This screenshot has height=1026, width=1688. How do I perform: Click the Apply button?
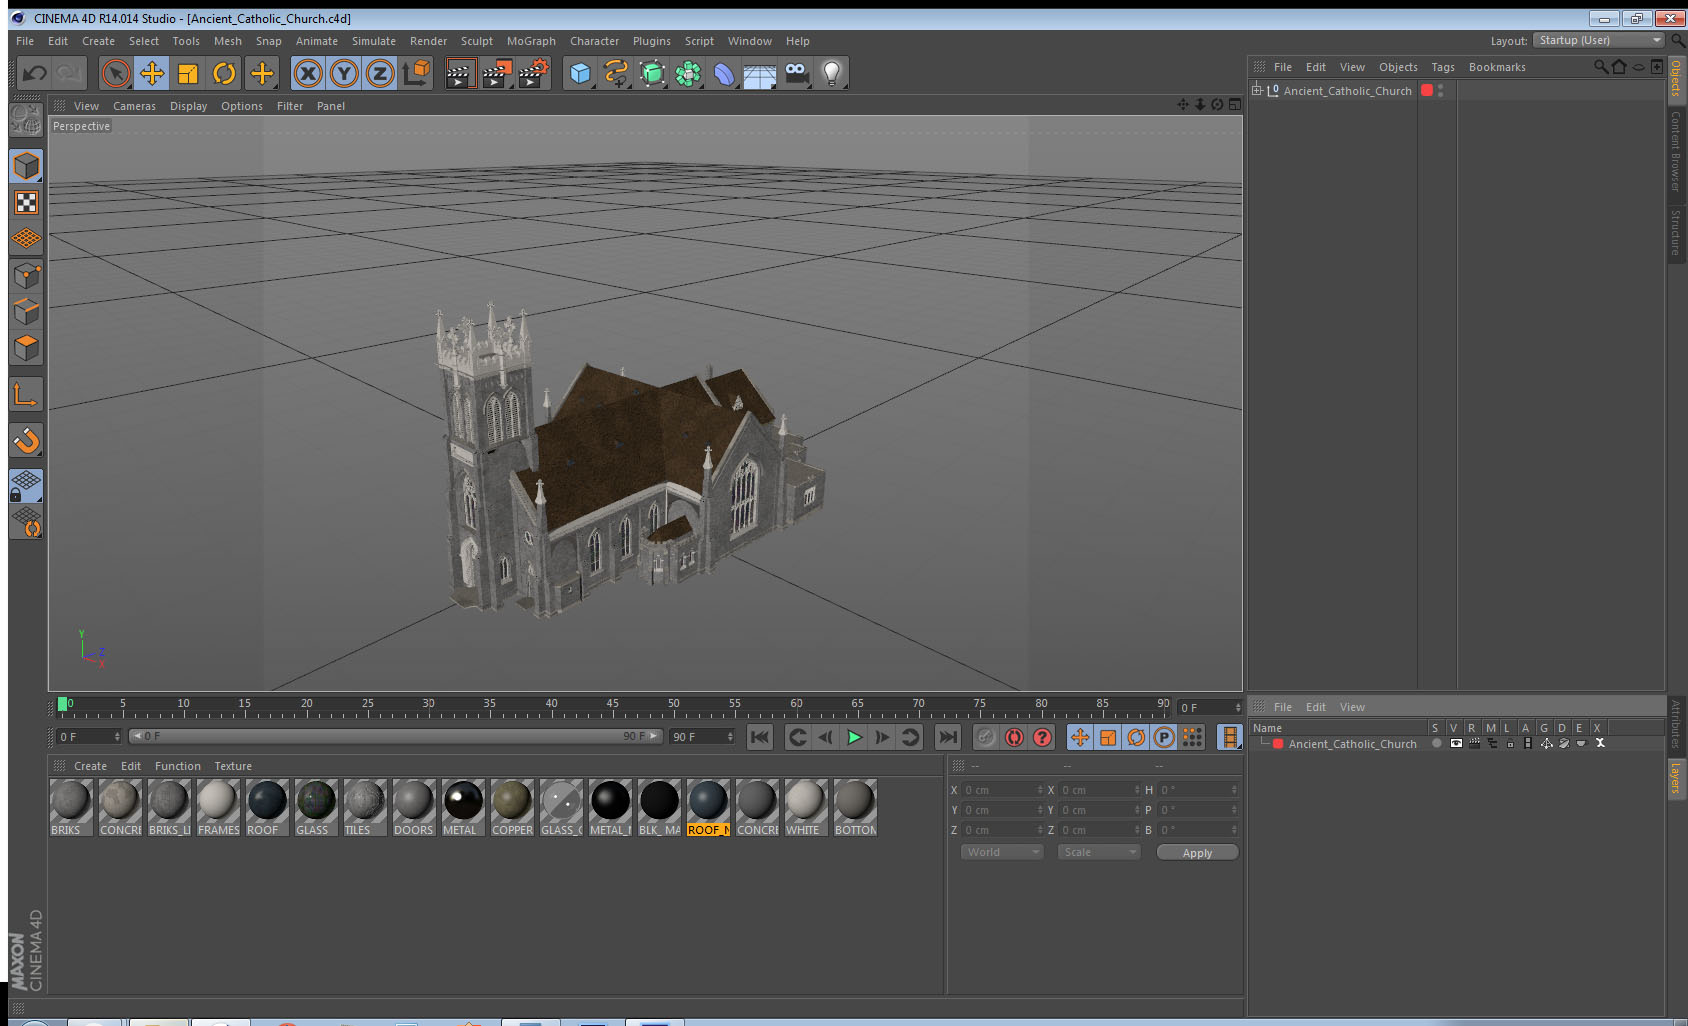1197,852
